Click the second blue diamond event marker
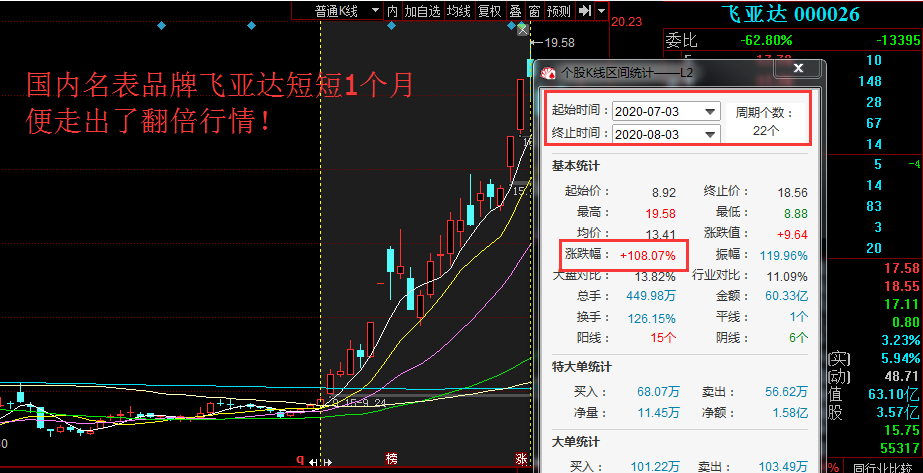 pyautogui.click(x=251, y=25)
